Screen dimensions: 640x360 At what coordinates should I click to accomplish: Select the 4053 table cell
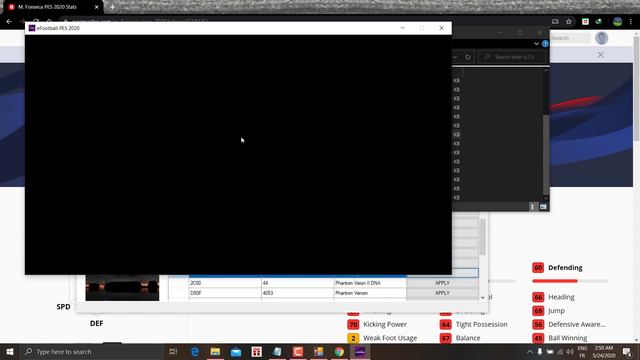tap(297, 293)
